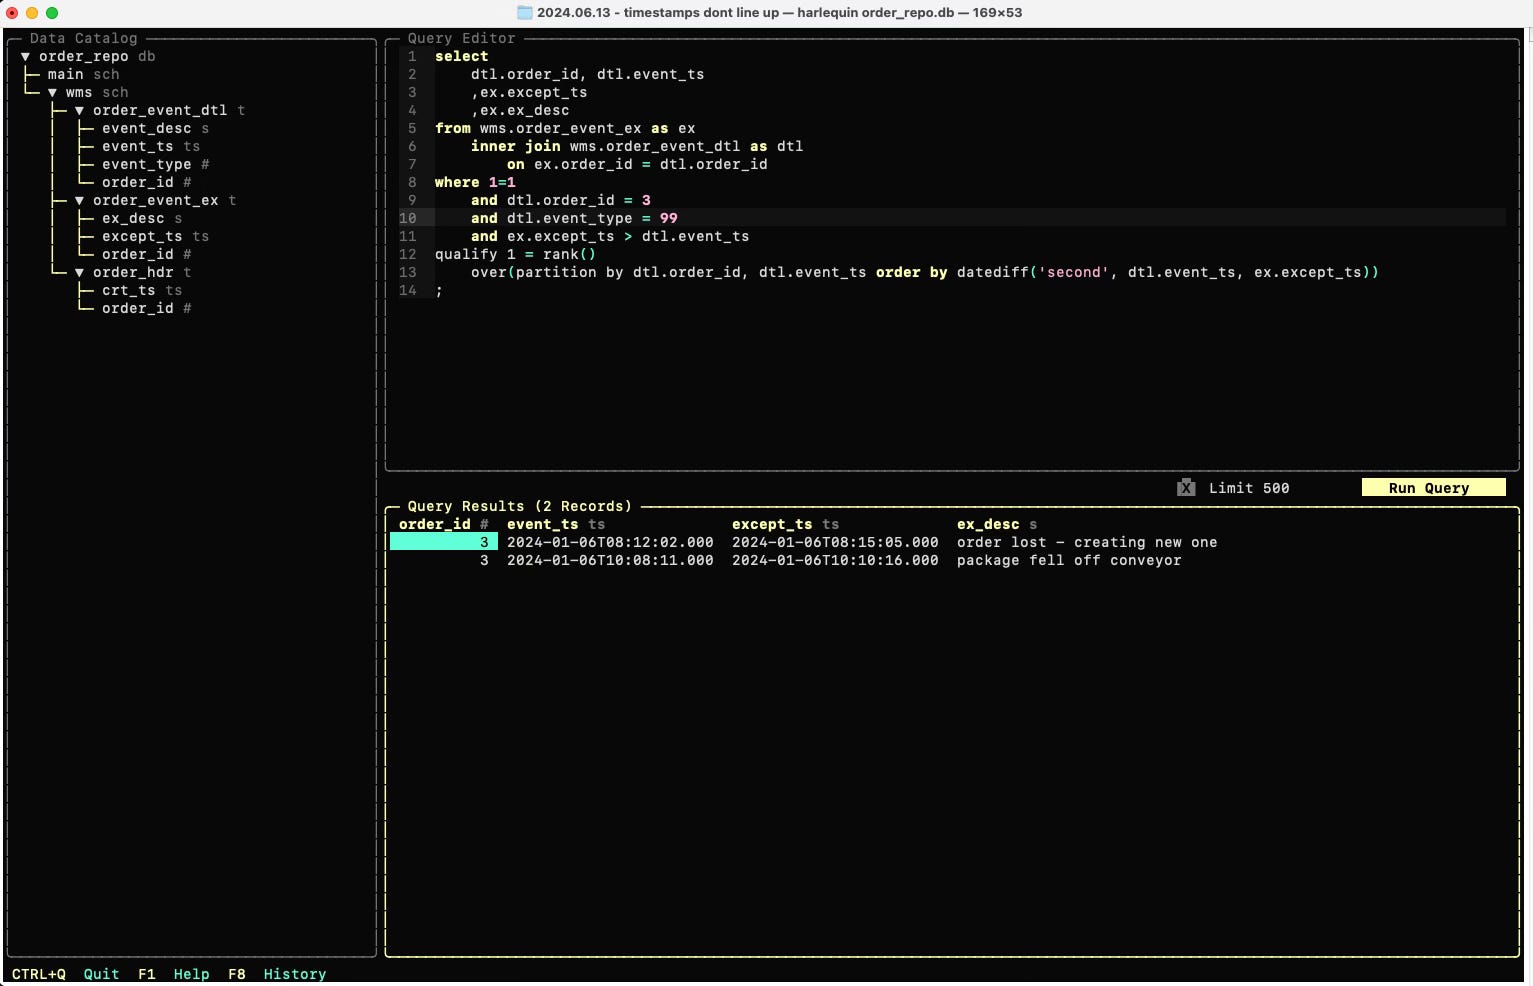Screen dimensions: 1533x986
Task: Select cell 2024-01-06T10:10:16.000
Action: [835, 561]
